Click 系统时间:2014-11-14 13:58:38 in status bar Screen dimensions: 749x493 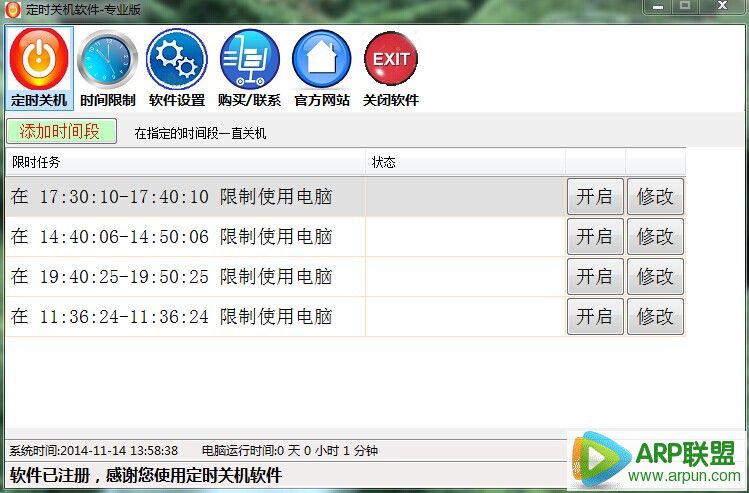[x=94, y=450]
